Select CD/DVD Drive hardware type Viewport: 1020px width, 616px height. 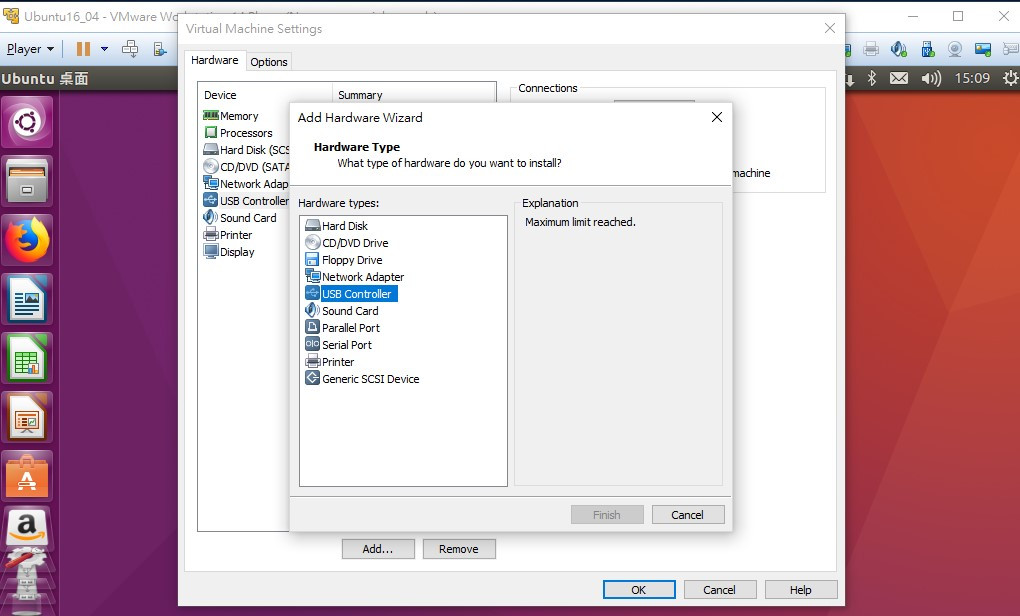[x=347, y=243]
